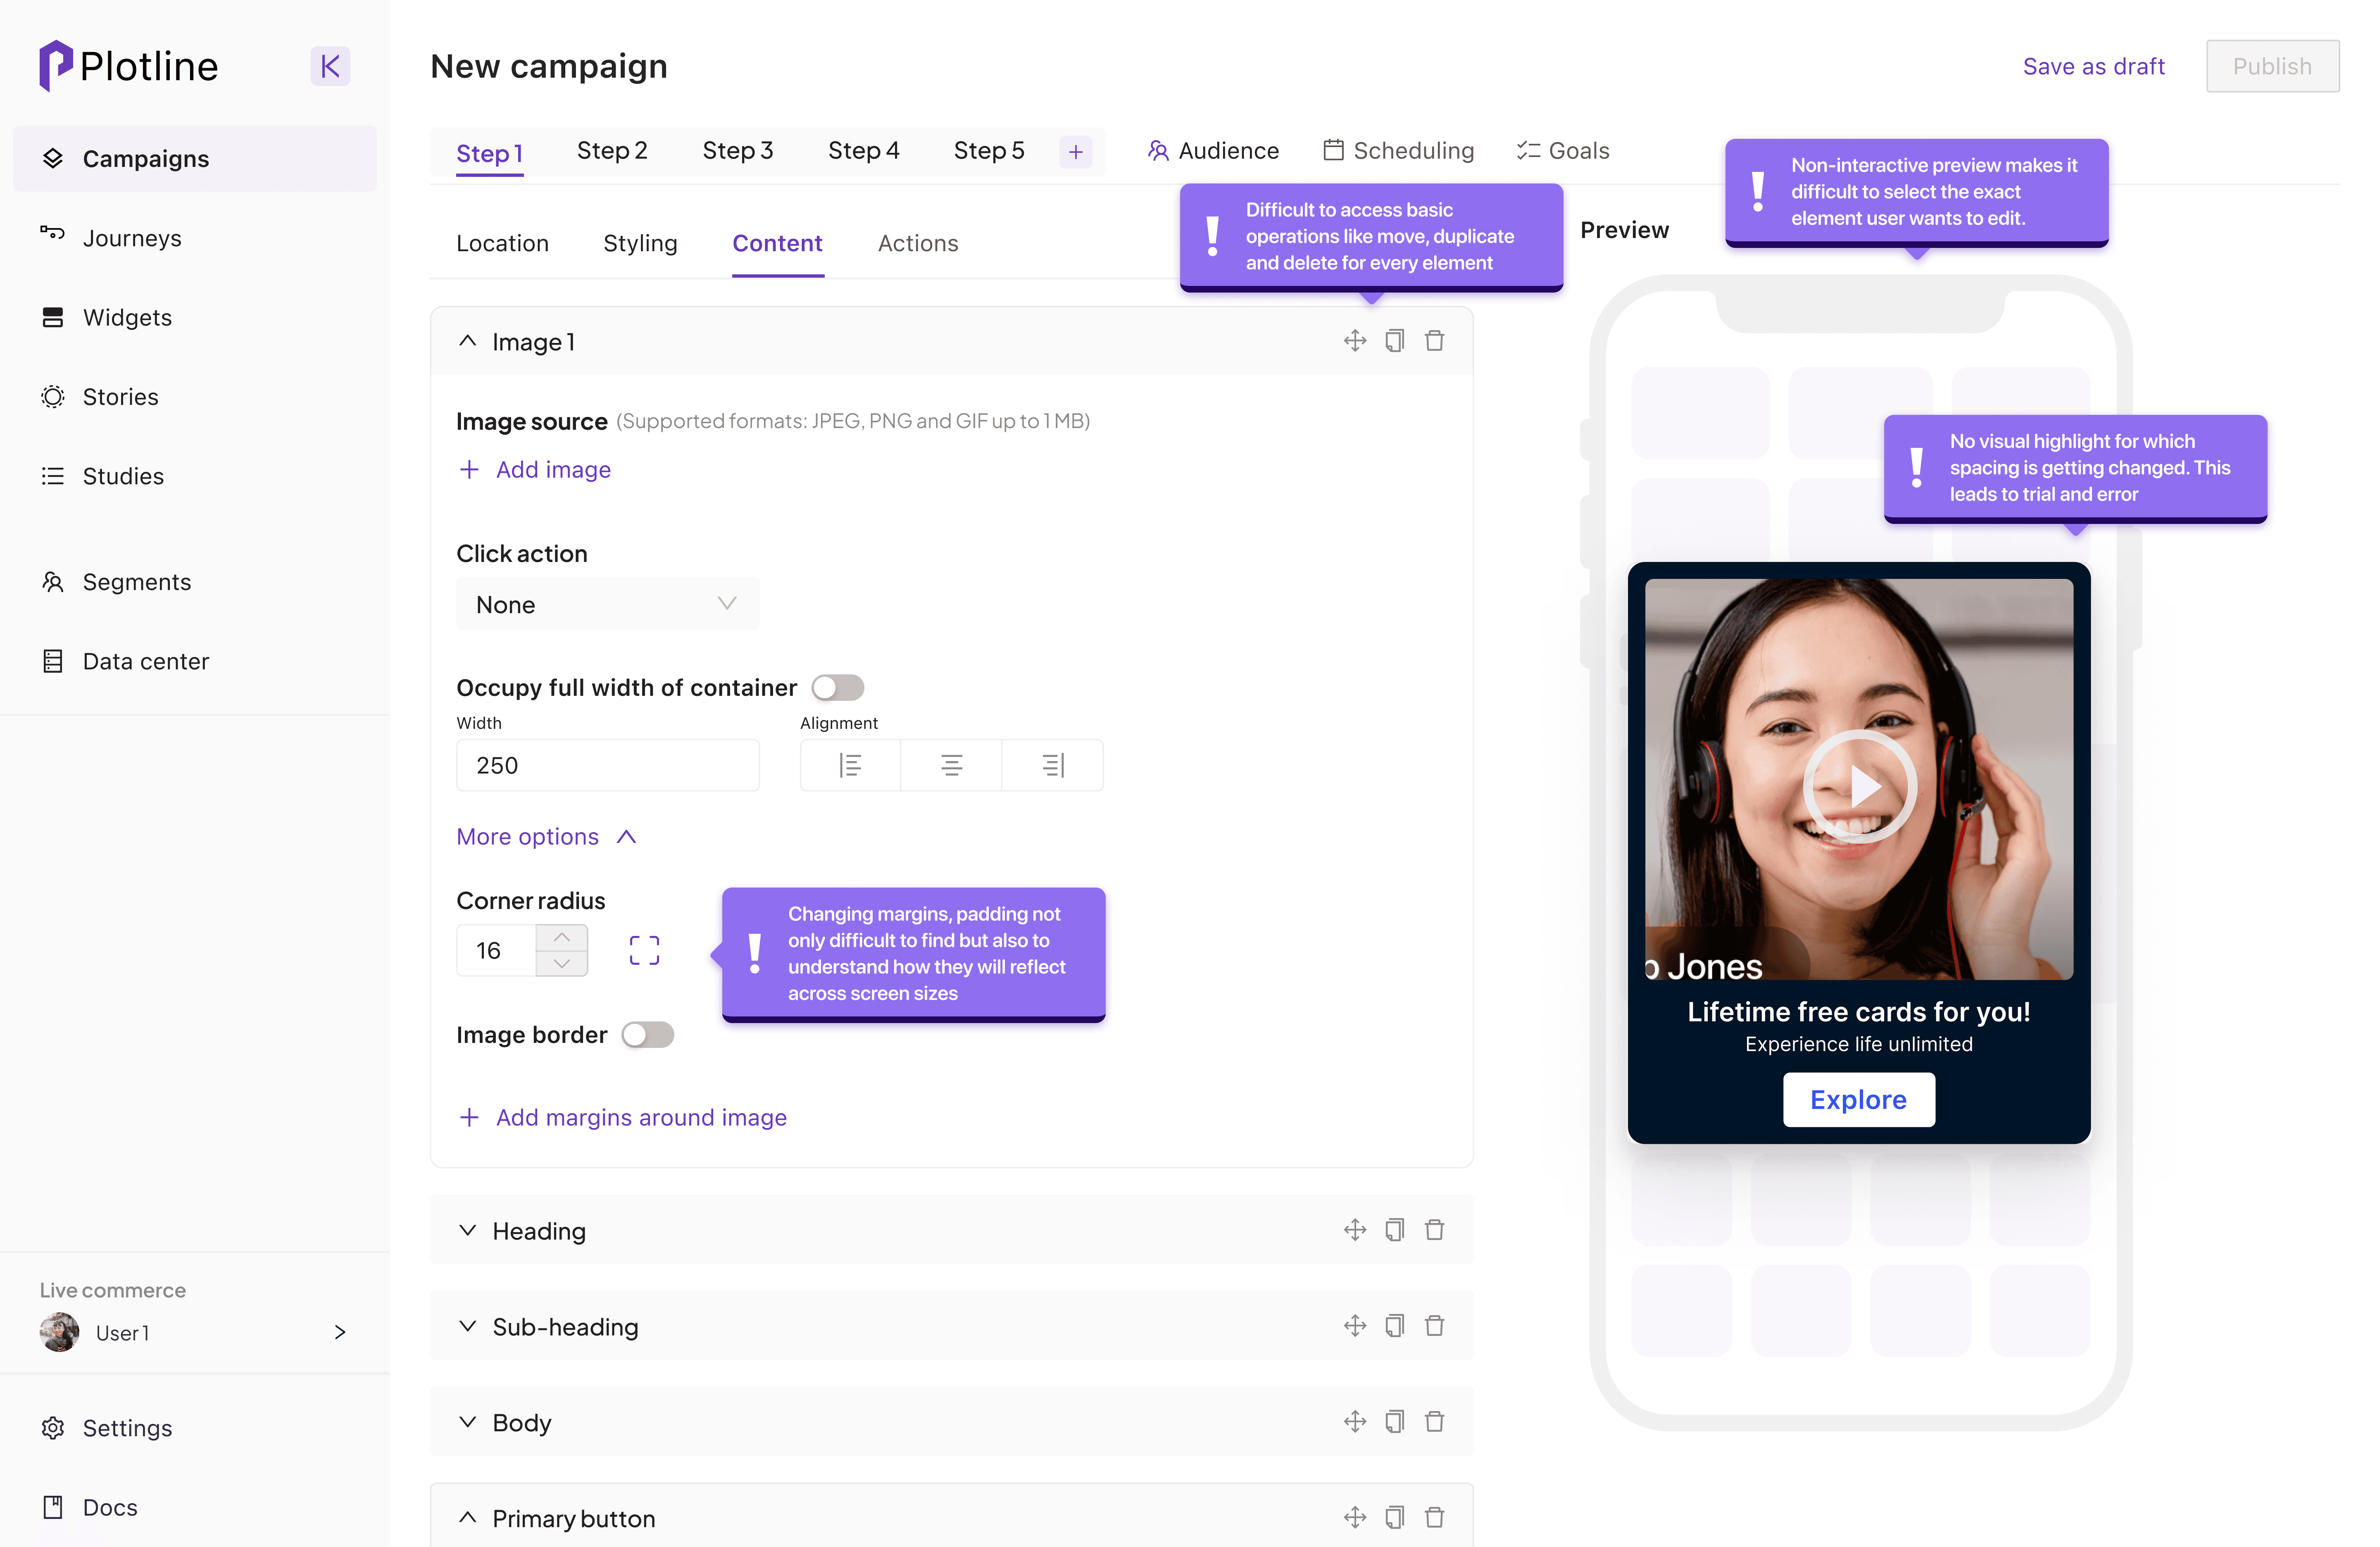Click the move icon for Image 1

click(x=1354, y=341)
